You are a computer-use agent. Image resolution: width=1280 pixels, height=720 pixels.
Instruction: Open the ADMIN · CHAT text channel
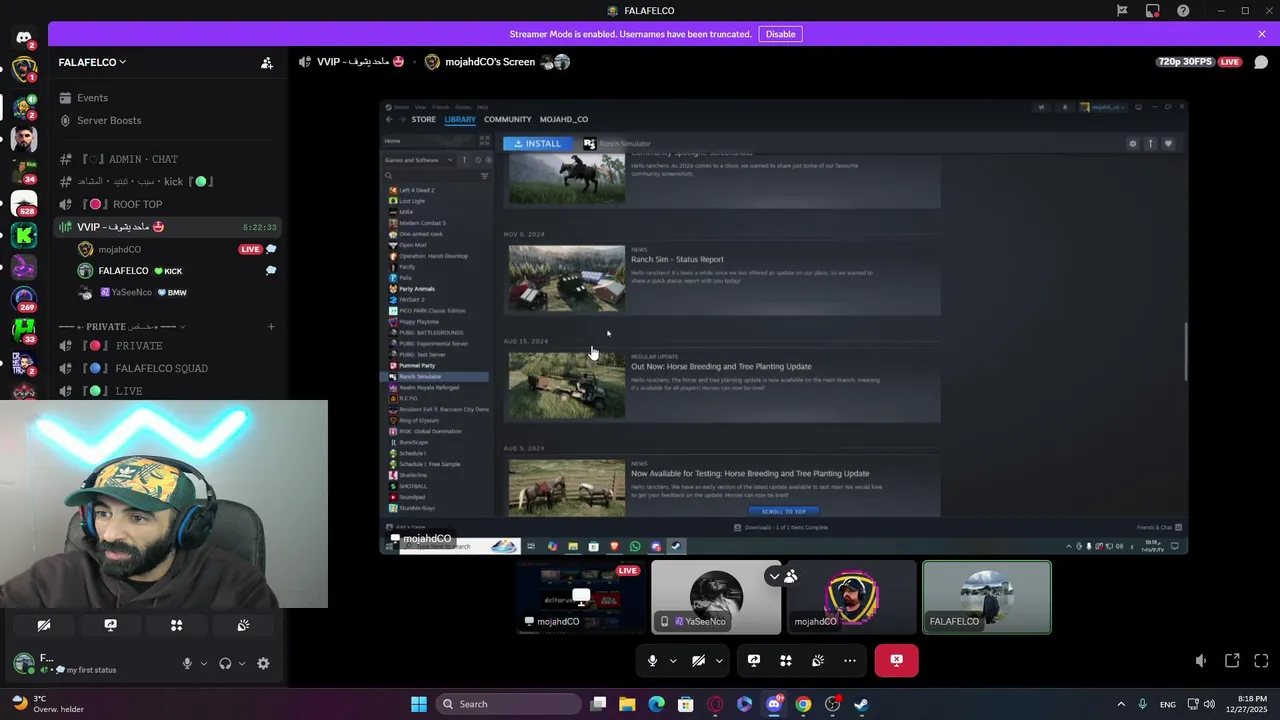[167, 159]
